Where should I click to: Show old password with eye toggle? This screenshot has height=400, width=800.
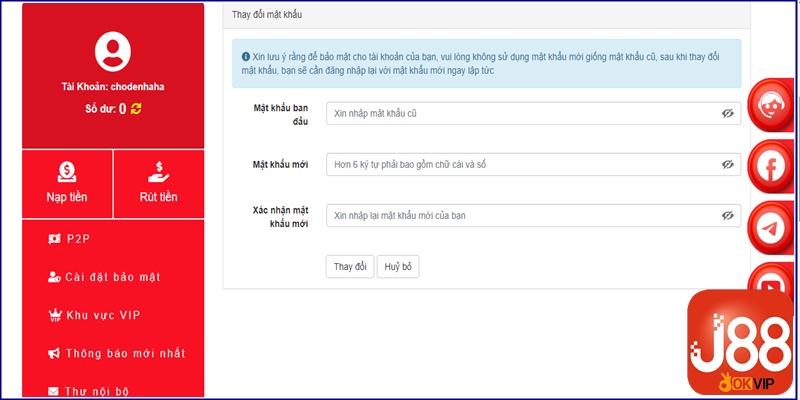(727, 114)
